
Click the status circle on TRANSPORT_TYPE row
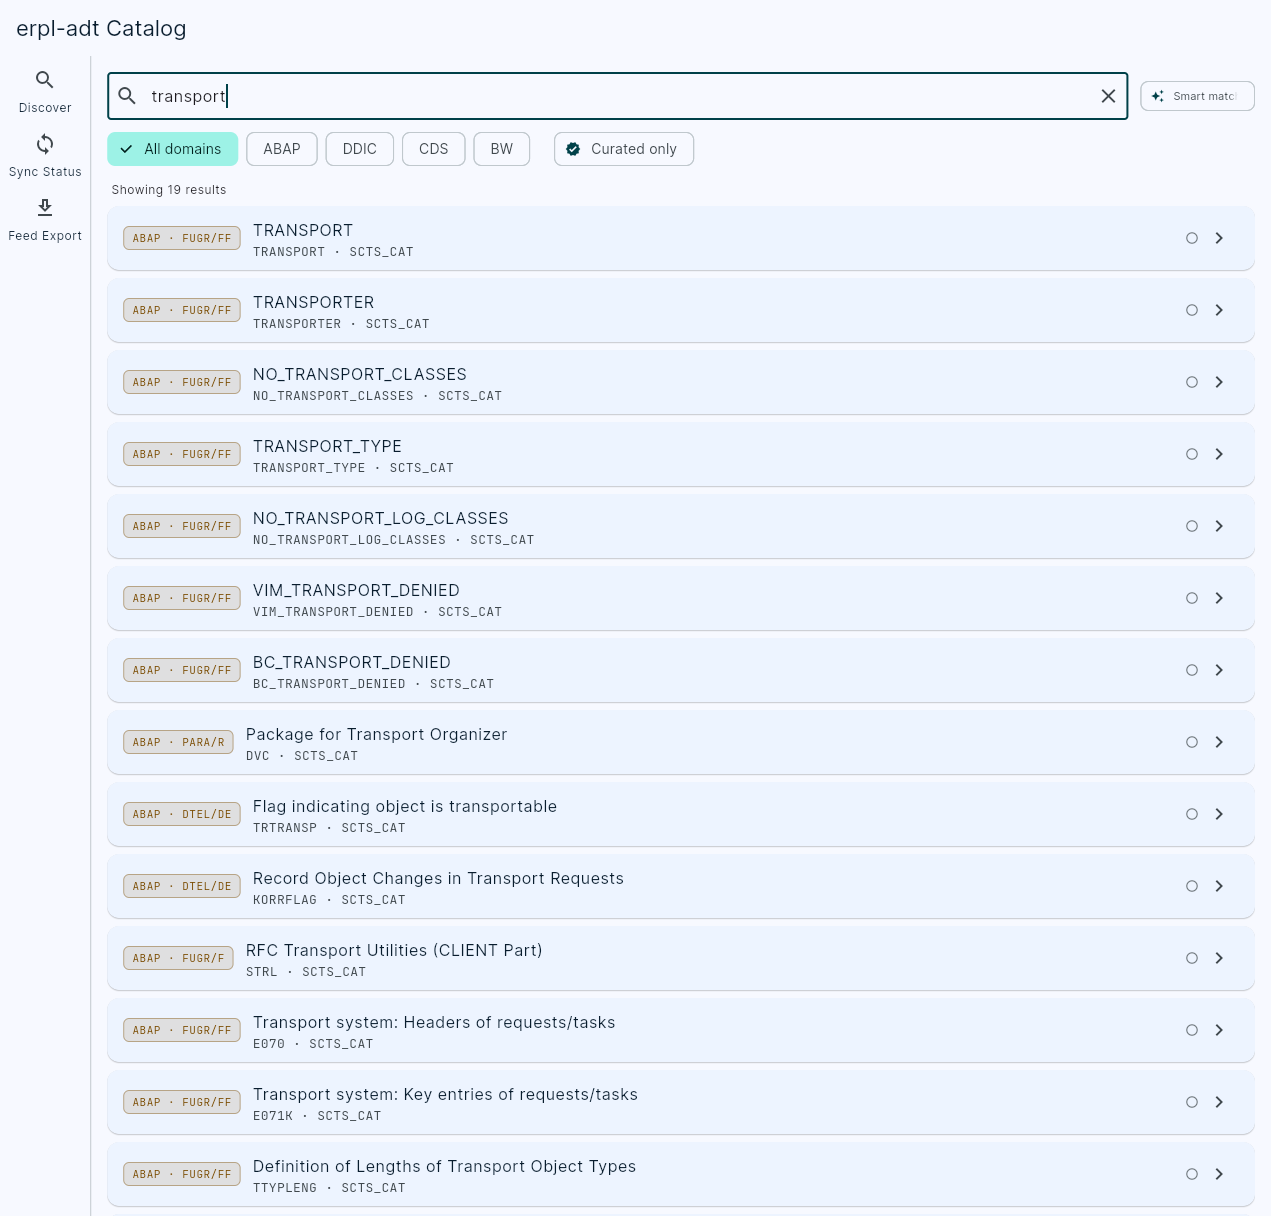(x=1192, y=454)
